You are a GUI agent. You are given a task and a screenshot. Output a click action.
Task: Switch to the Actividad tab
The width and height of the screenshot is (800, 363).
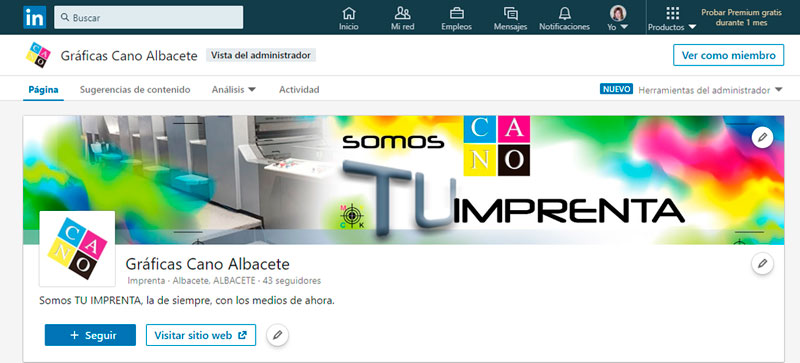point(299,90)
